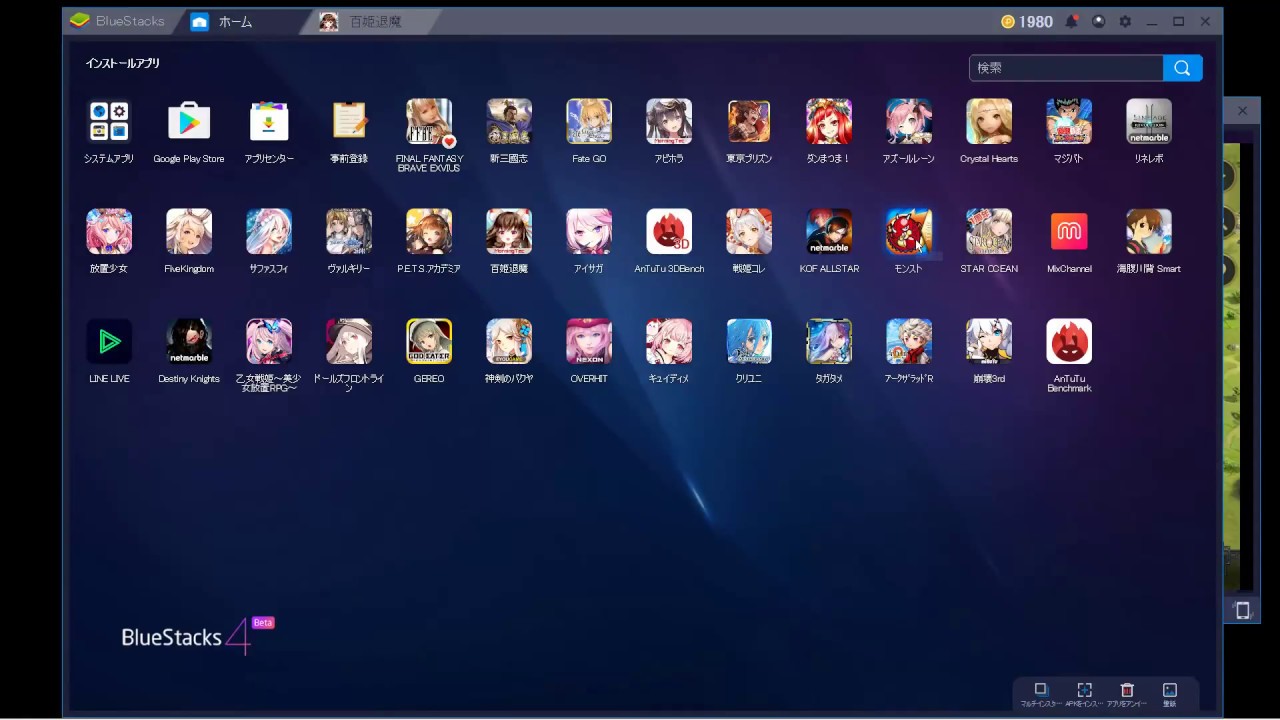This screenshot has width=1280, height=720.
Task: Launch P.E.T.S.アカデミア
Action: tap(429, 231)
